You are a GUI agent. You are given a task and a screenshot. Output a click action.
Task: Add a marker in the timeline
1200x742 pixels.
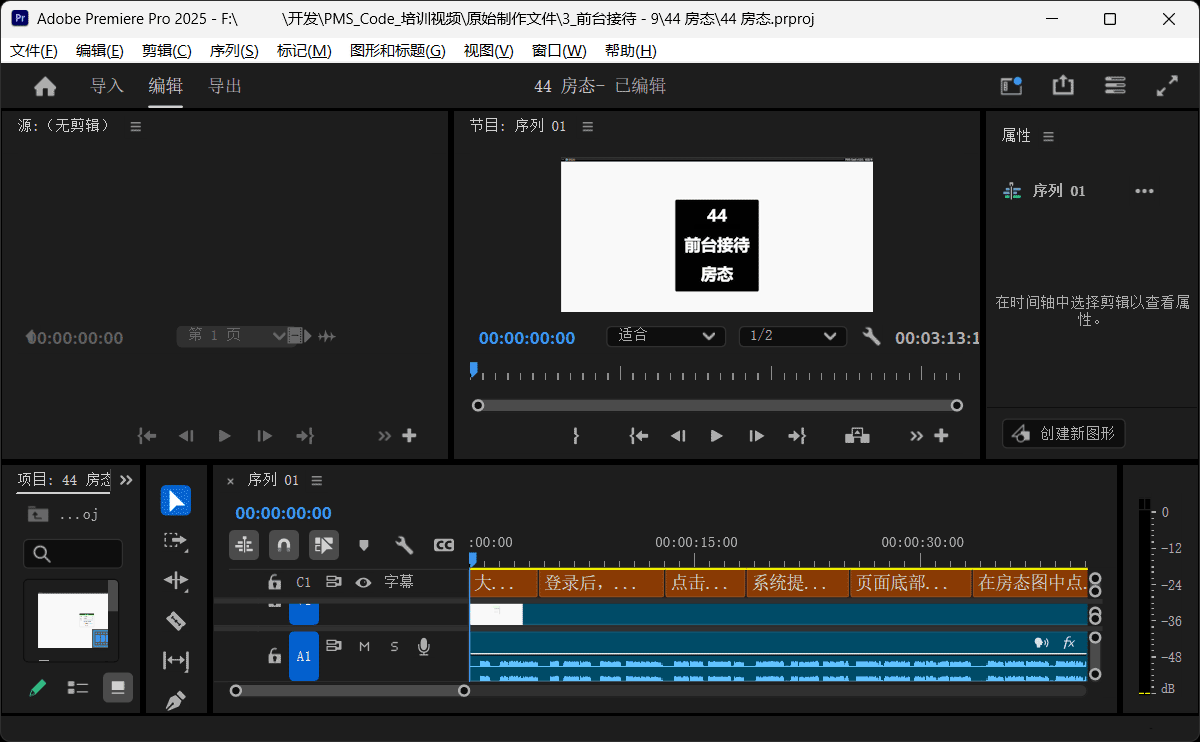(x=364, y=545)
